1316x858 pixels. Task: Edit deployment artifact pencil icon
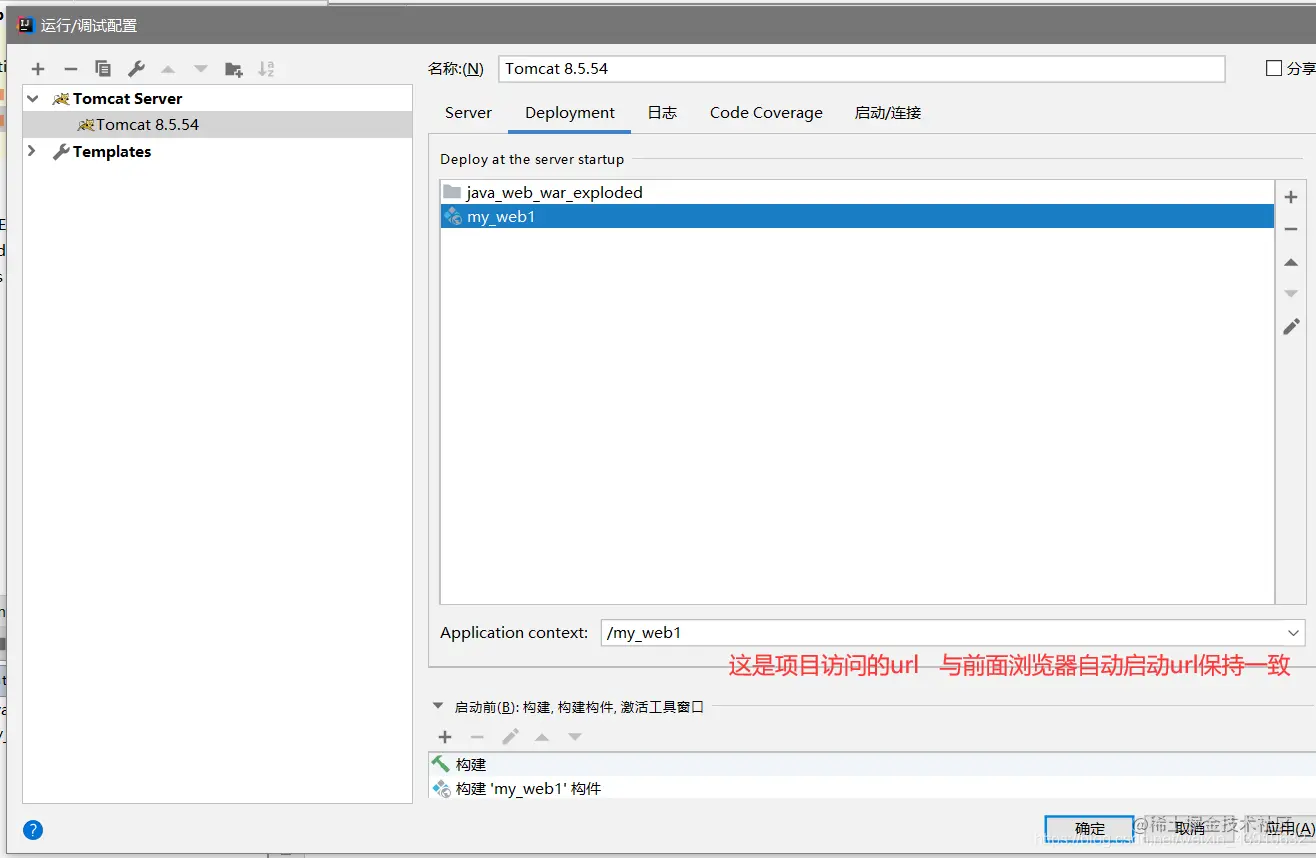coord(1291,326)
